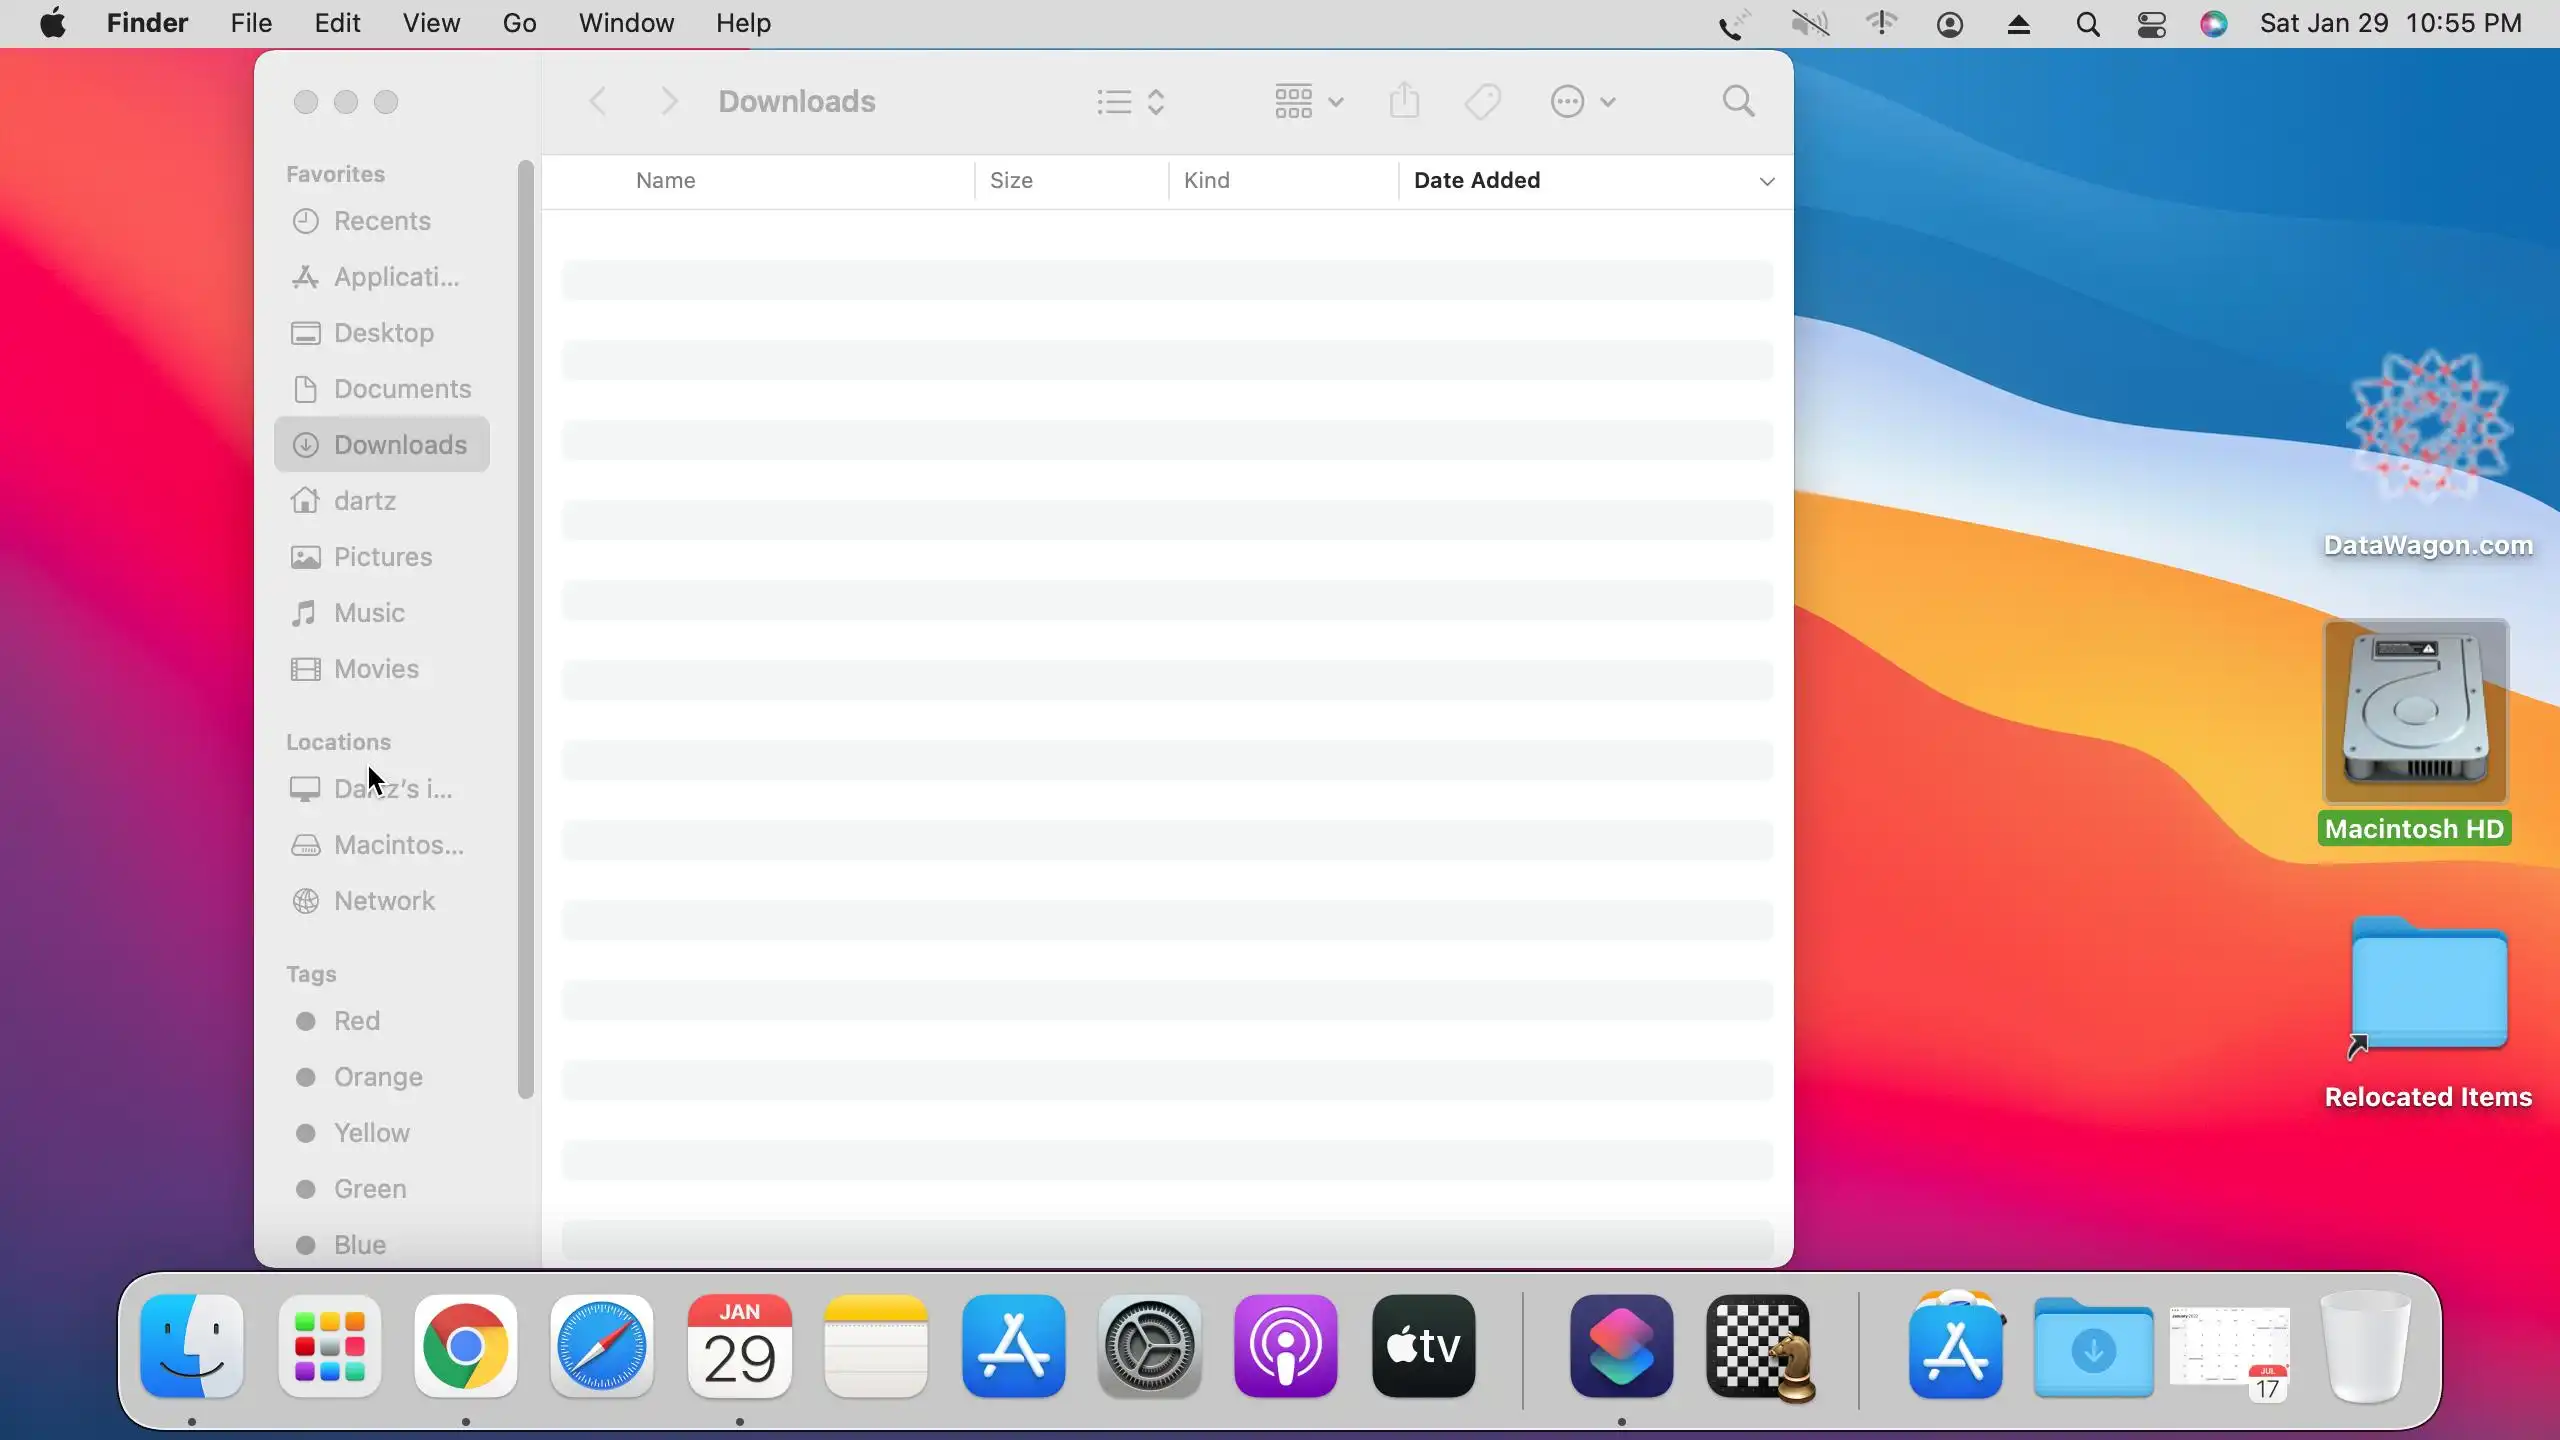Sort by the Name column header

[x=665, y=180]
